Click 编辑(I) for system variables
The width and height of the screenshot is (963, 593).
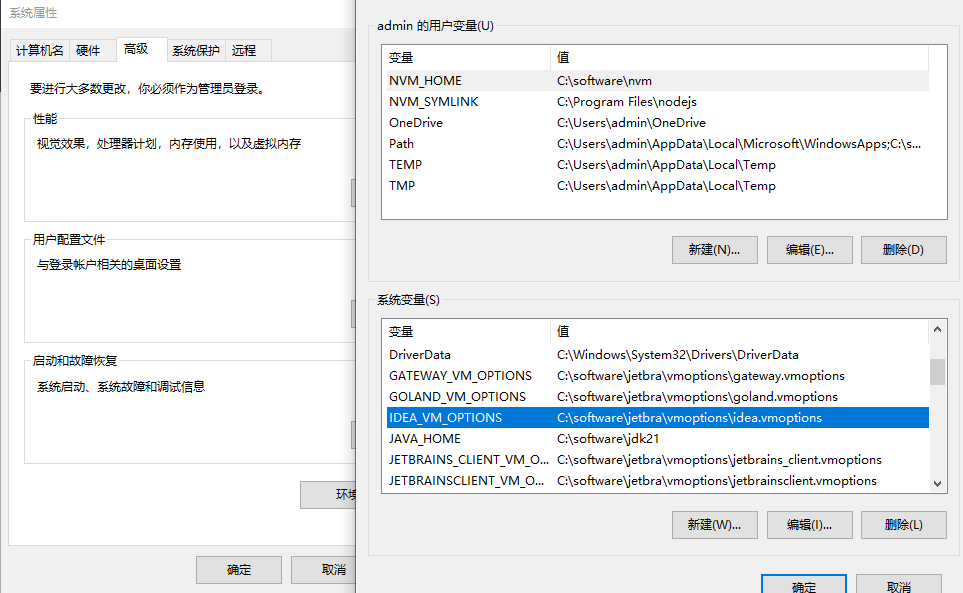point(809,524)
